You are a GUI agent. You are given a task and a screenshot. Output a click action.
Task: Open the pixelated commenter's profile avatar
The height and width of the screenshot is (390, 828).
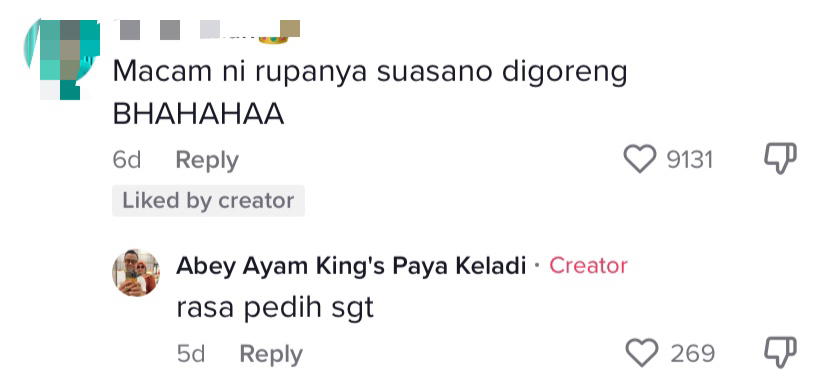click(x=62, y=59)
